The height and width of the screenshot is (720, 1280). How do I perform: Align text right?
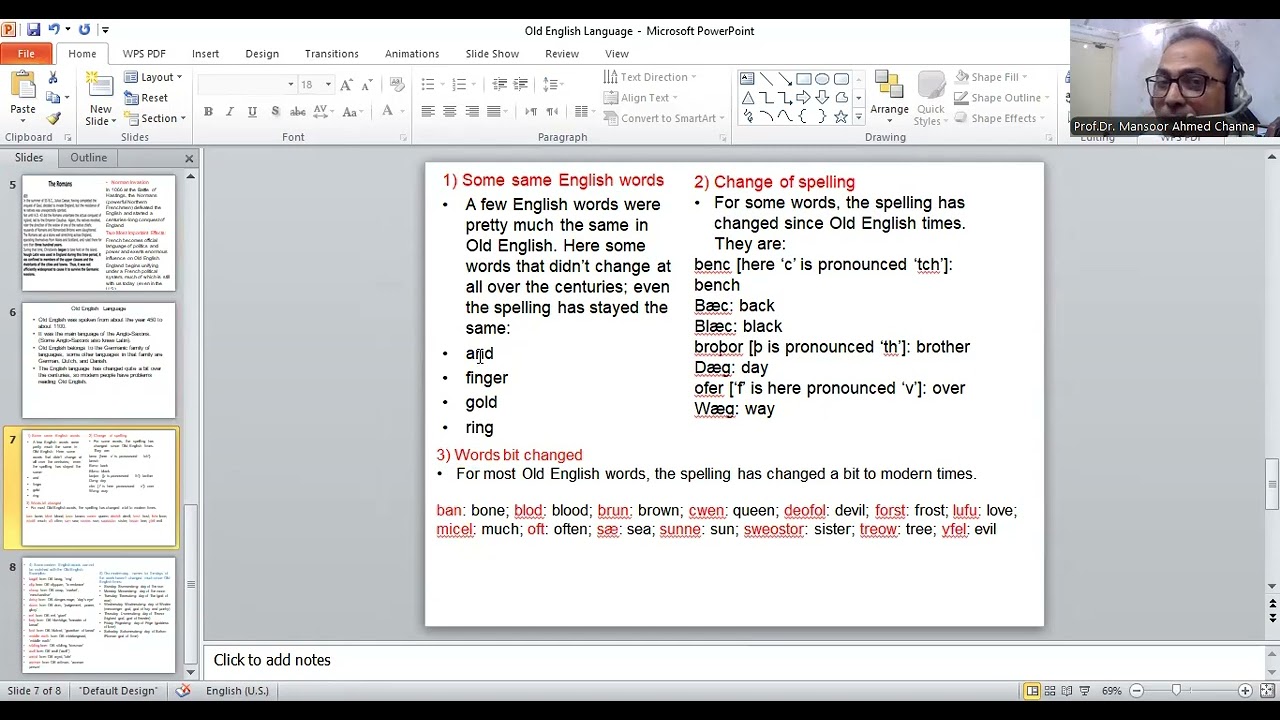point(472,112)
